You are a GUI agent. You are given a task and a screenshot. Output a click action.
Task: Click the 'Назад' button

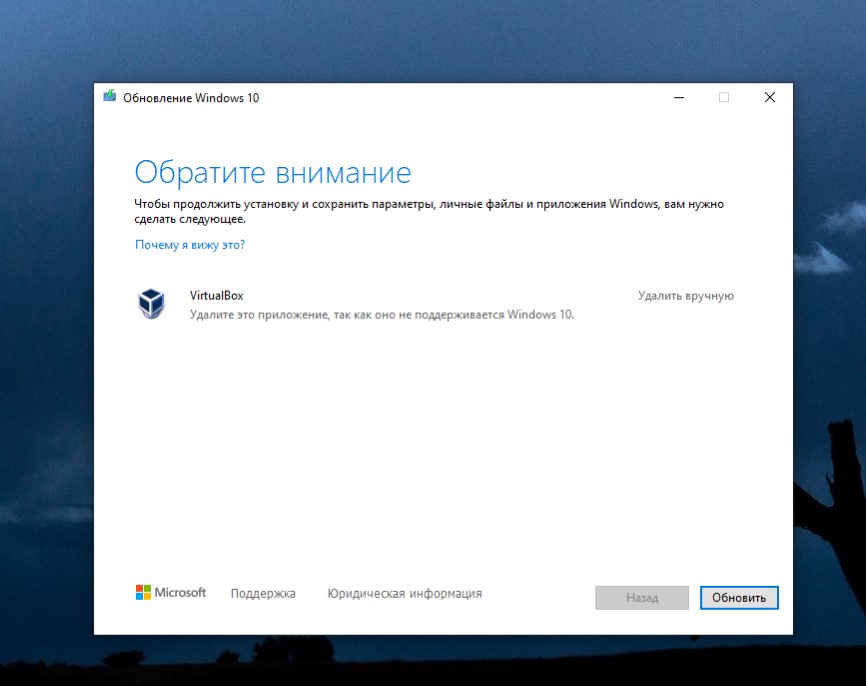point(642,598)
